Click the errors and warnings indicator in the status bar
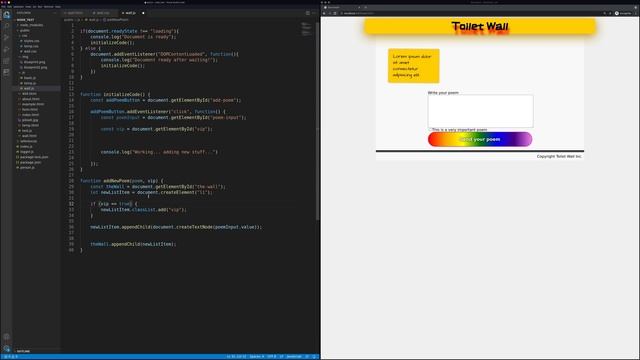This screenshot has width=640, height=360. click(11, 356)
